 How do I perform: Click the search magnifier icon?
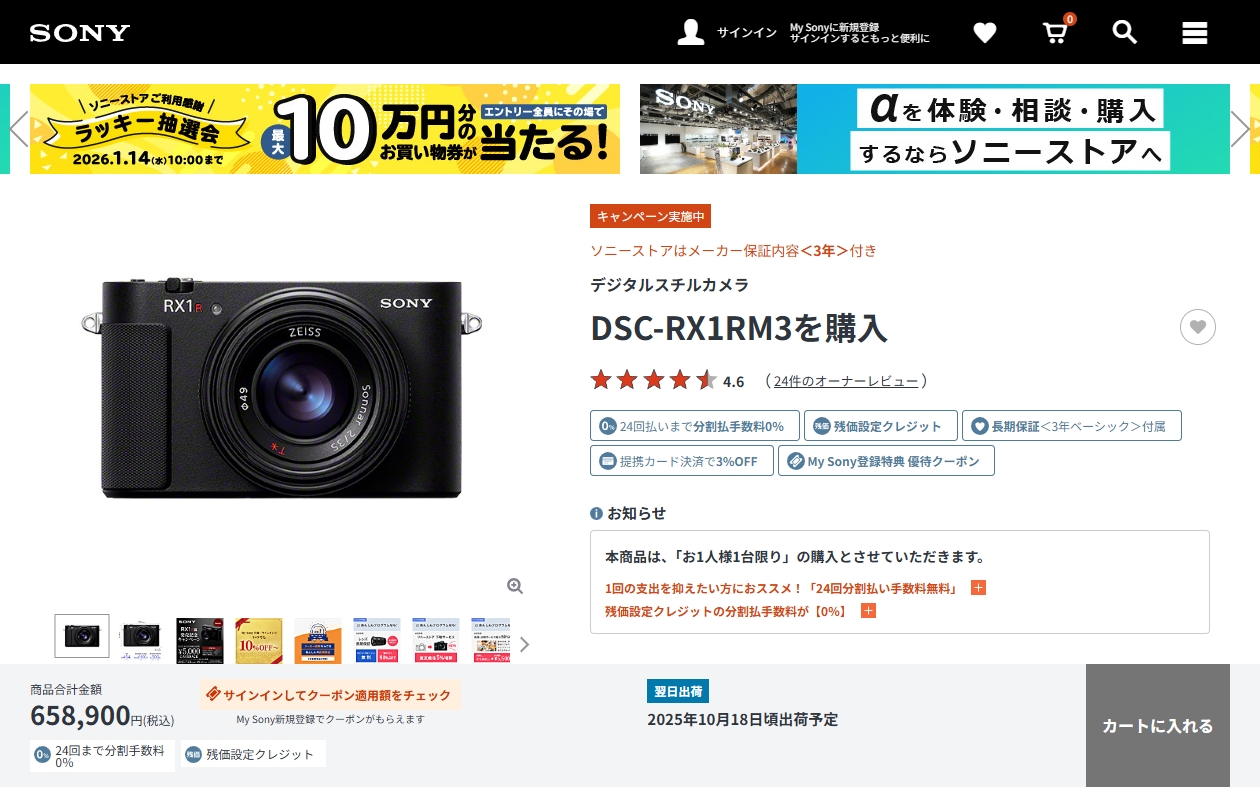1125,32
